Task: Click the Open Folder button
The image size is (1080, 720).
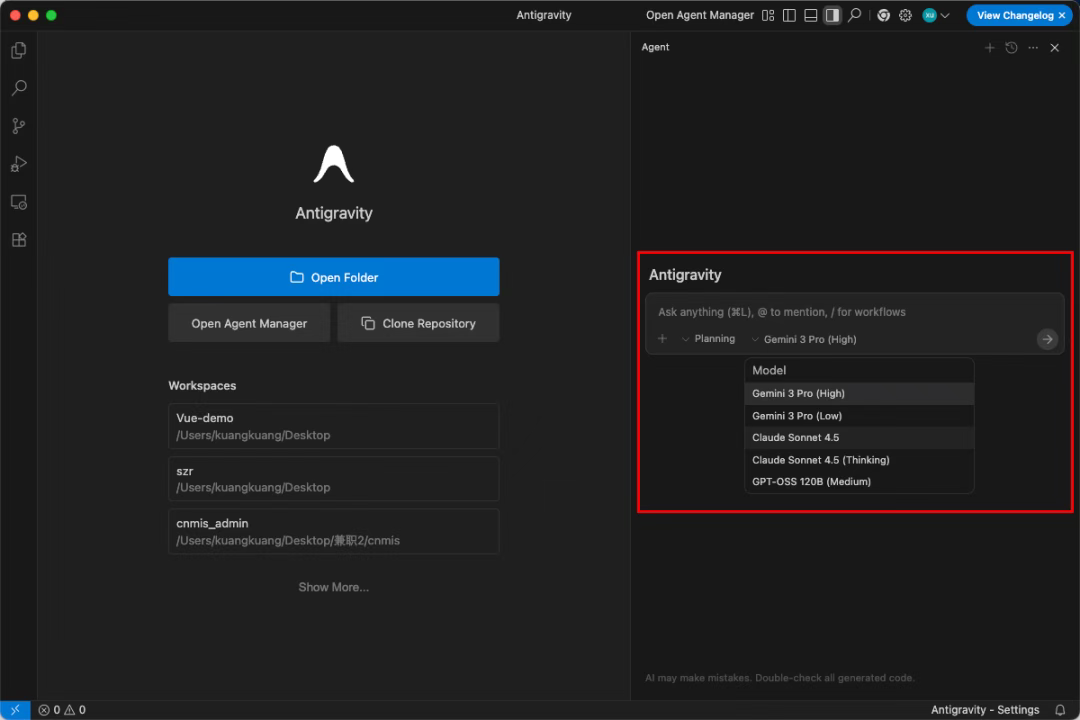Action: (333, 277)
